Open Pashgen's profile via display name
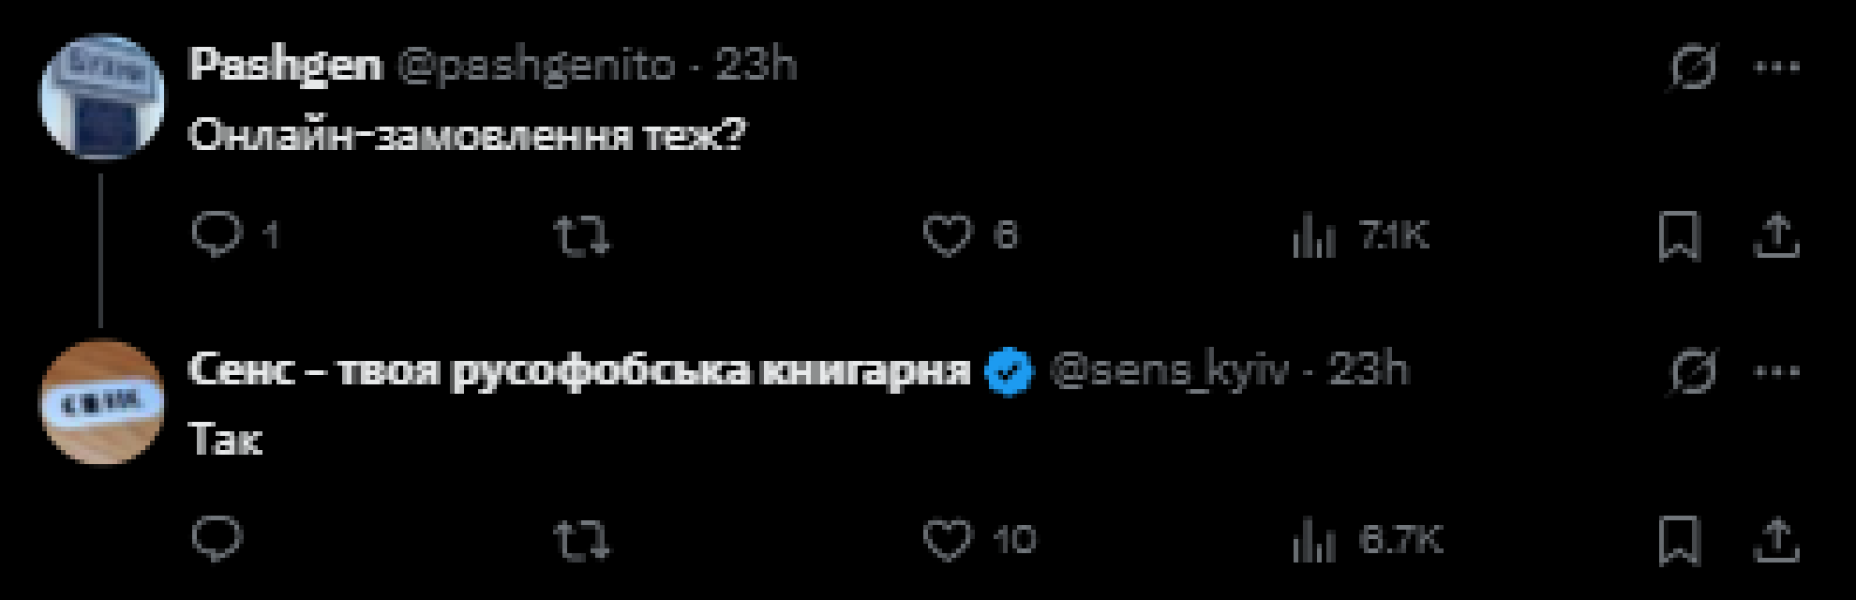The image size is (1856, 600). [285, 65]
